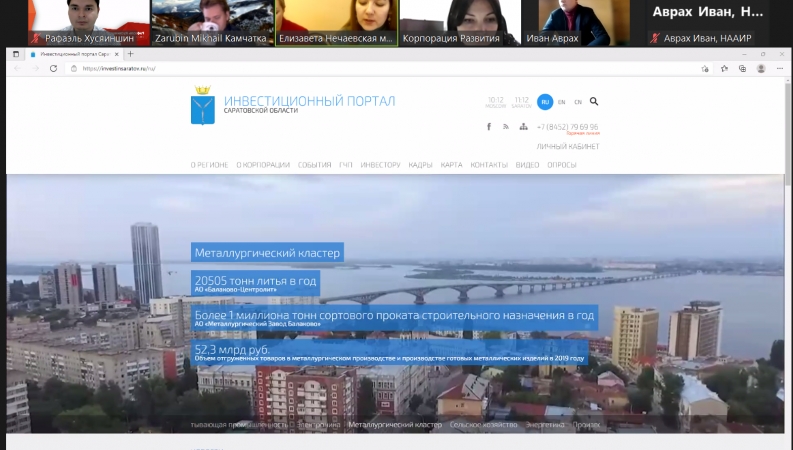Click the phone number hotline link
This screenshot has height=450, width=793.
coord(567,127)
